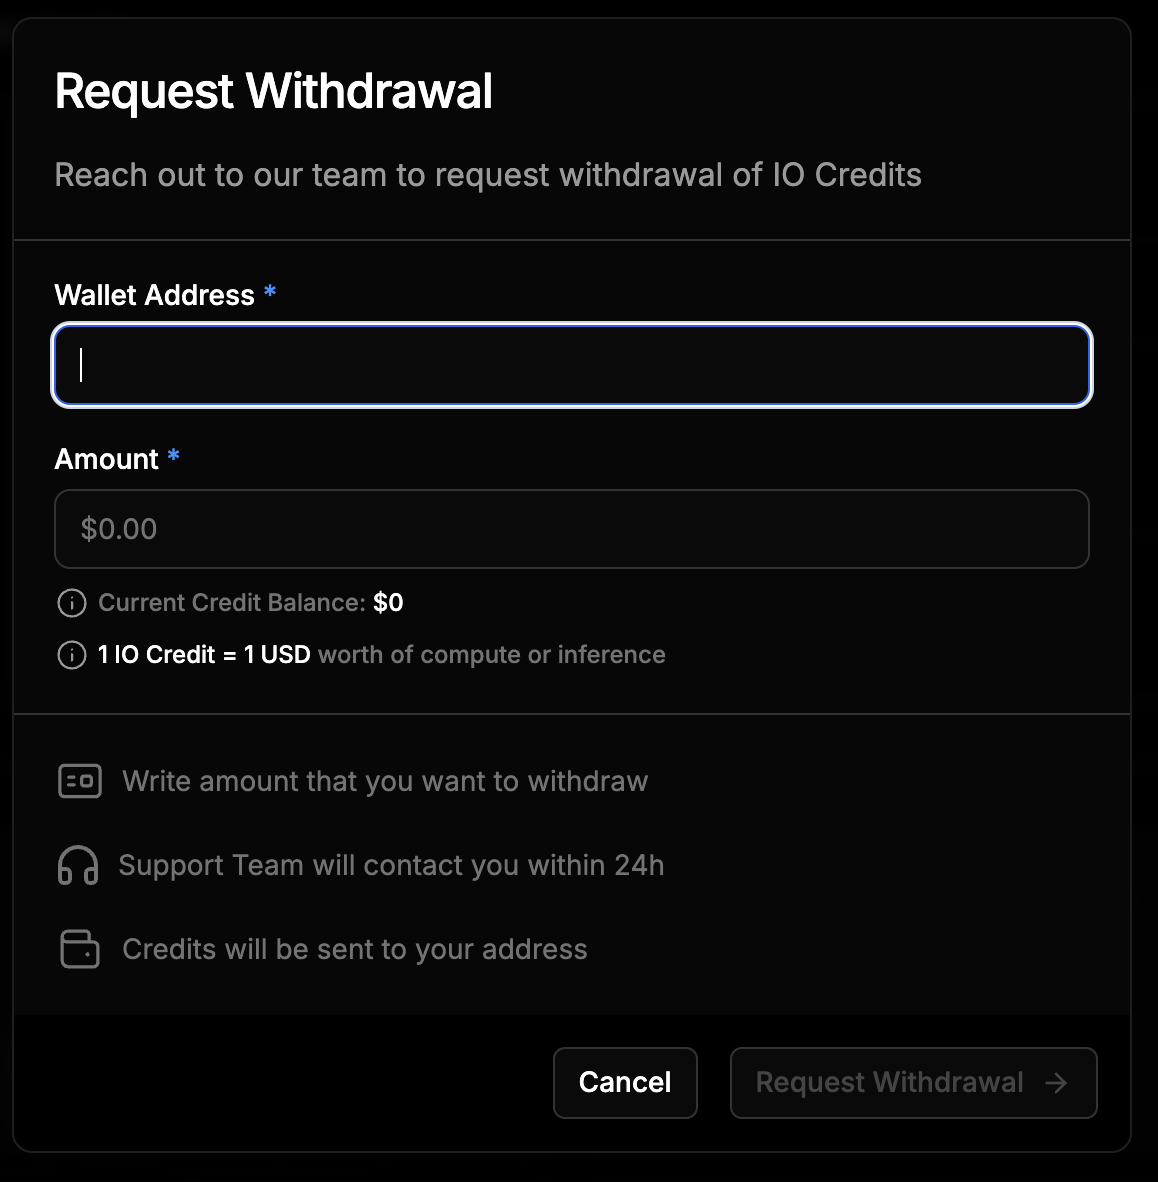The image size is (1158, 1182).
Task: Select the required asterisk beside Wallet Address
Action: (270, 293)
